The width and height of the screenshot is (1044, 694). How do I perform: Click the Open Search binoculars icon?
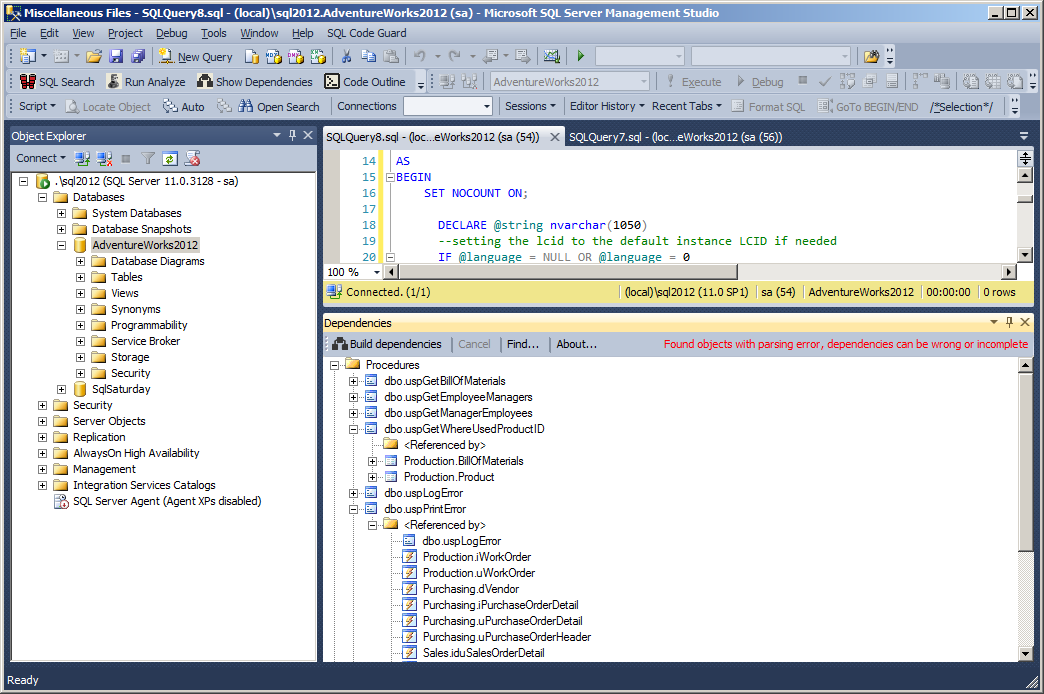[x=246, y=107]
